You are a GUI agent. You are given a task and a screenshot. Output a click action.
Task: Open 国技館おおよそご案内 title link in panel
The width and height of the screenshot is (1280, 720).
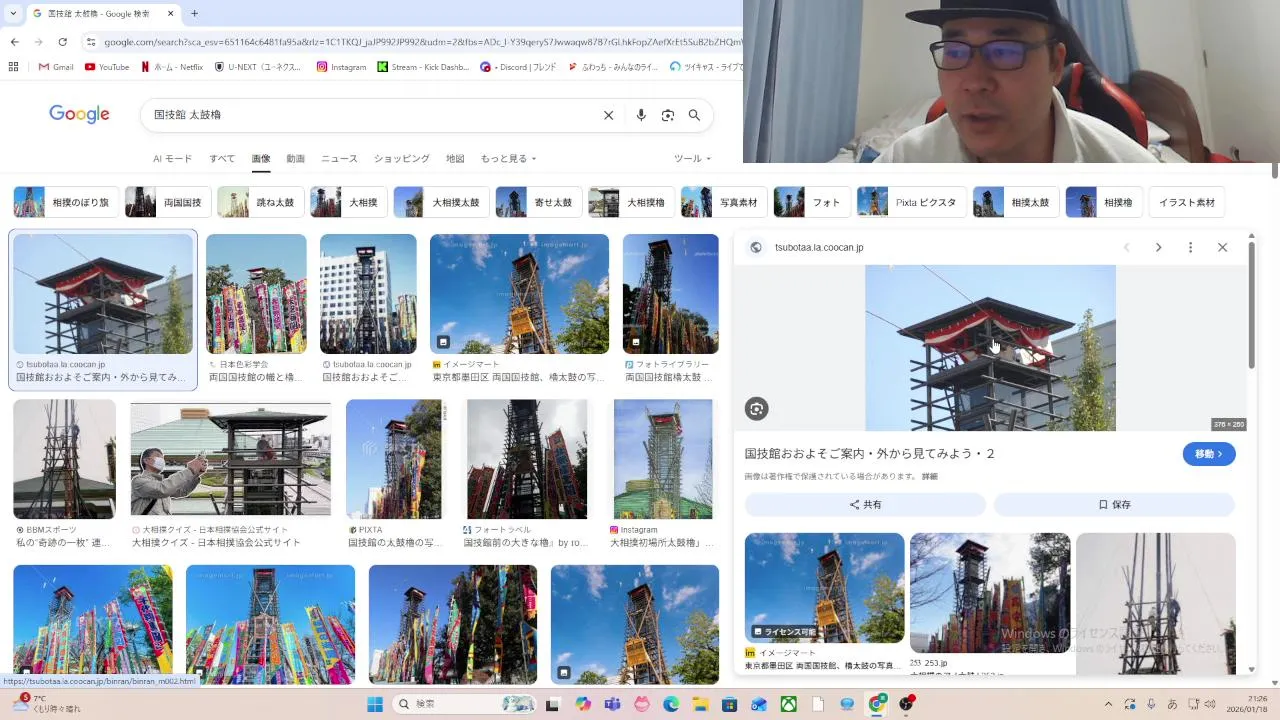pyautogui.click(x=869, y=454)
